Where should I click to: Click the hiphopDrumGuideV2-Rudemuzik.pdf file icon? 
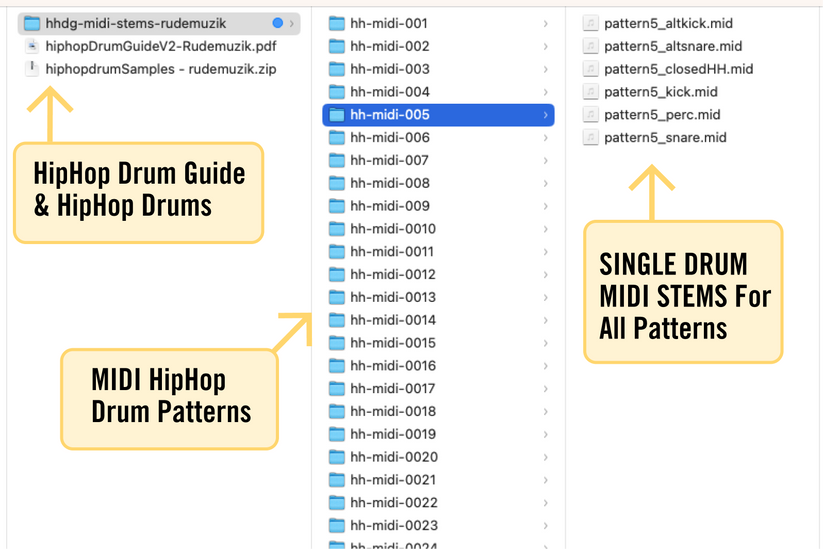tap(32, 46)
